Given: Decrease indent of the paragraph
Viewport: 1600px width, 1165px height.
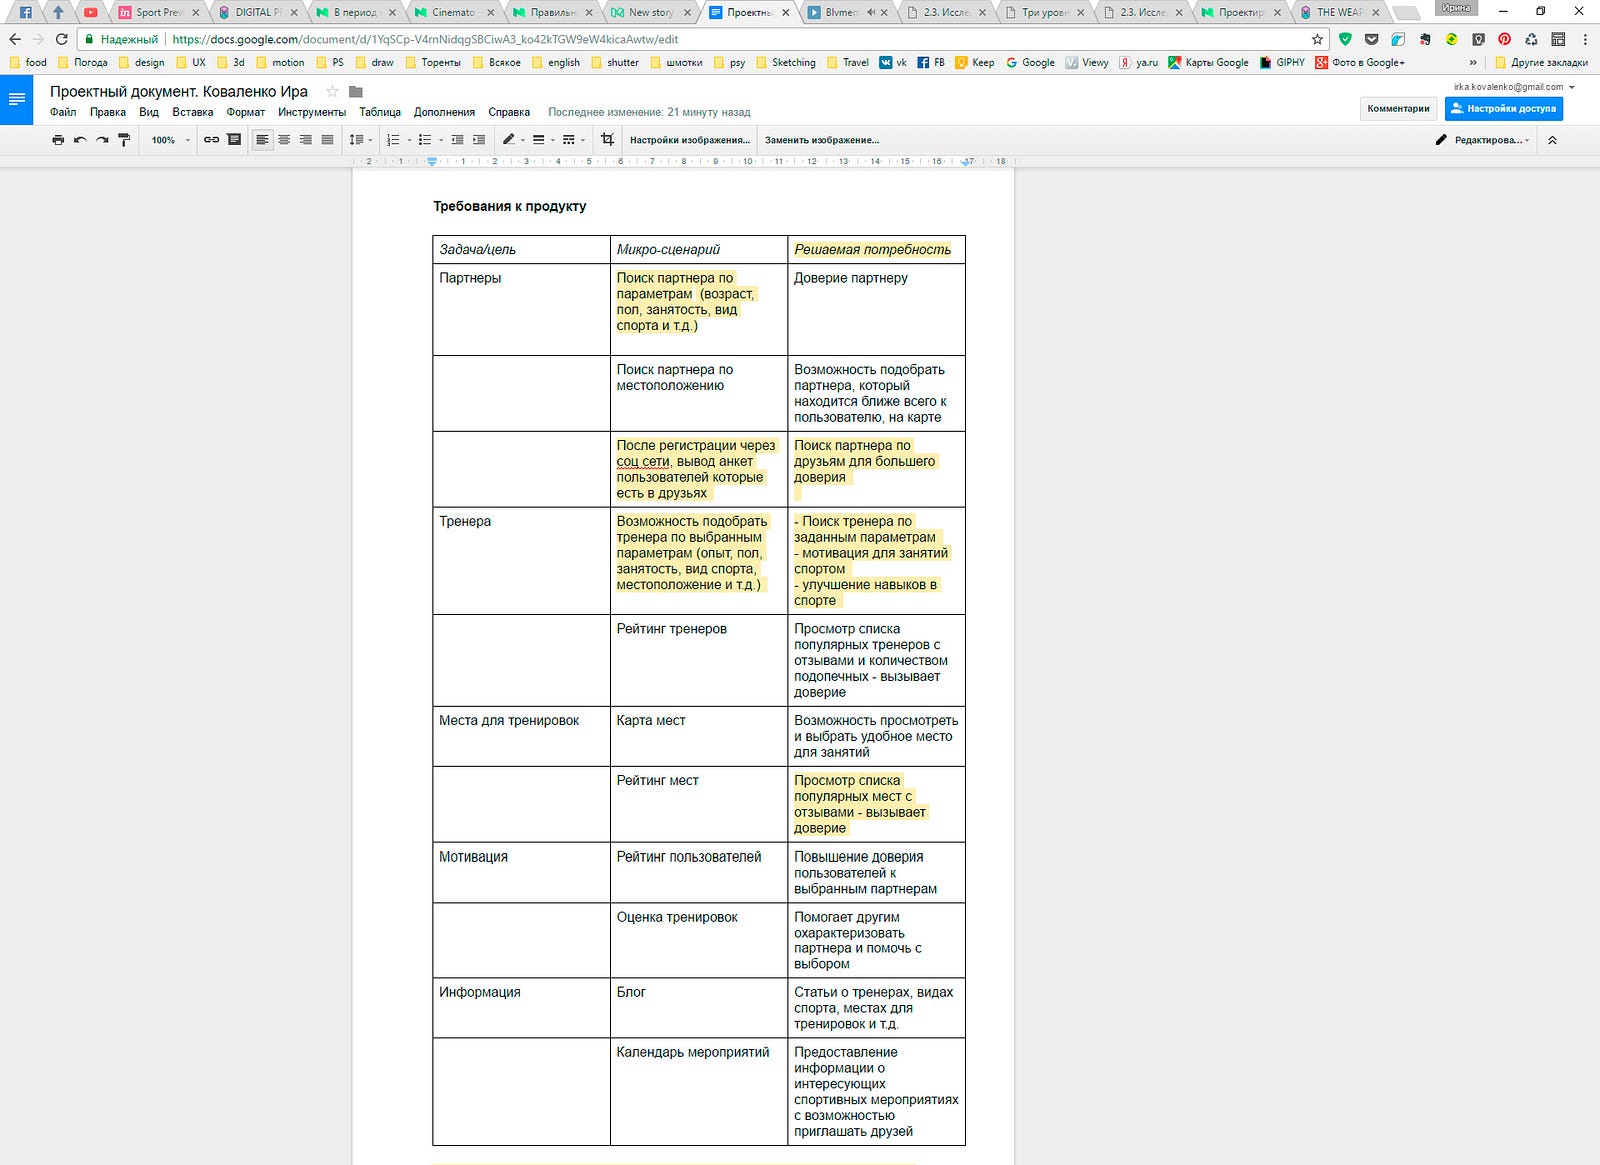Looking at the screenshot, I should pos(457,140).
